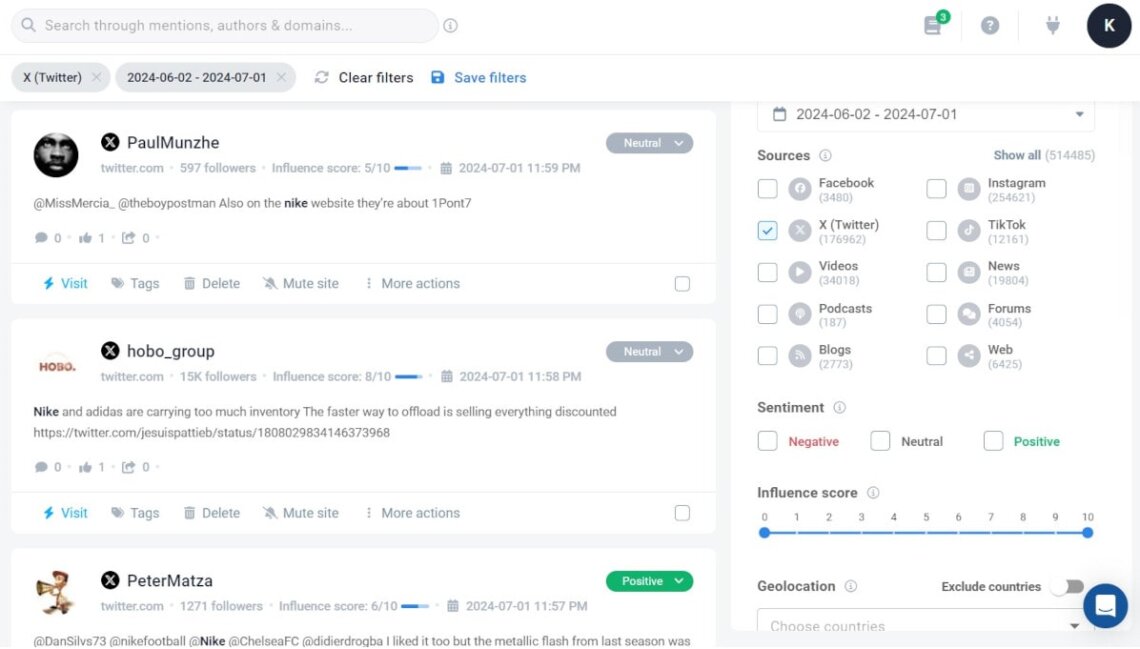
Task: Click the Geolocation info icon
Action: [851, 586]
